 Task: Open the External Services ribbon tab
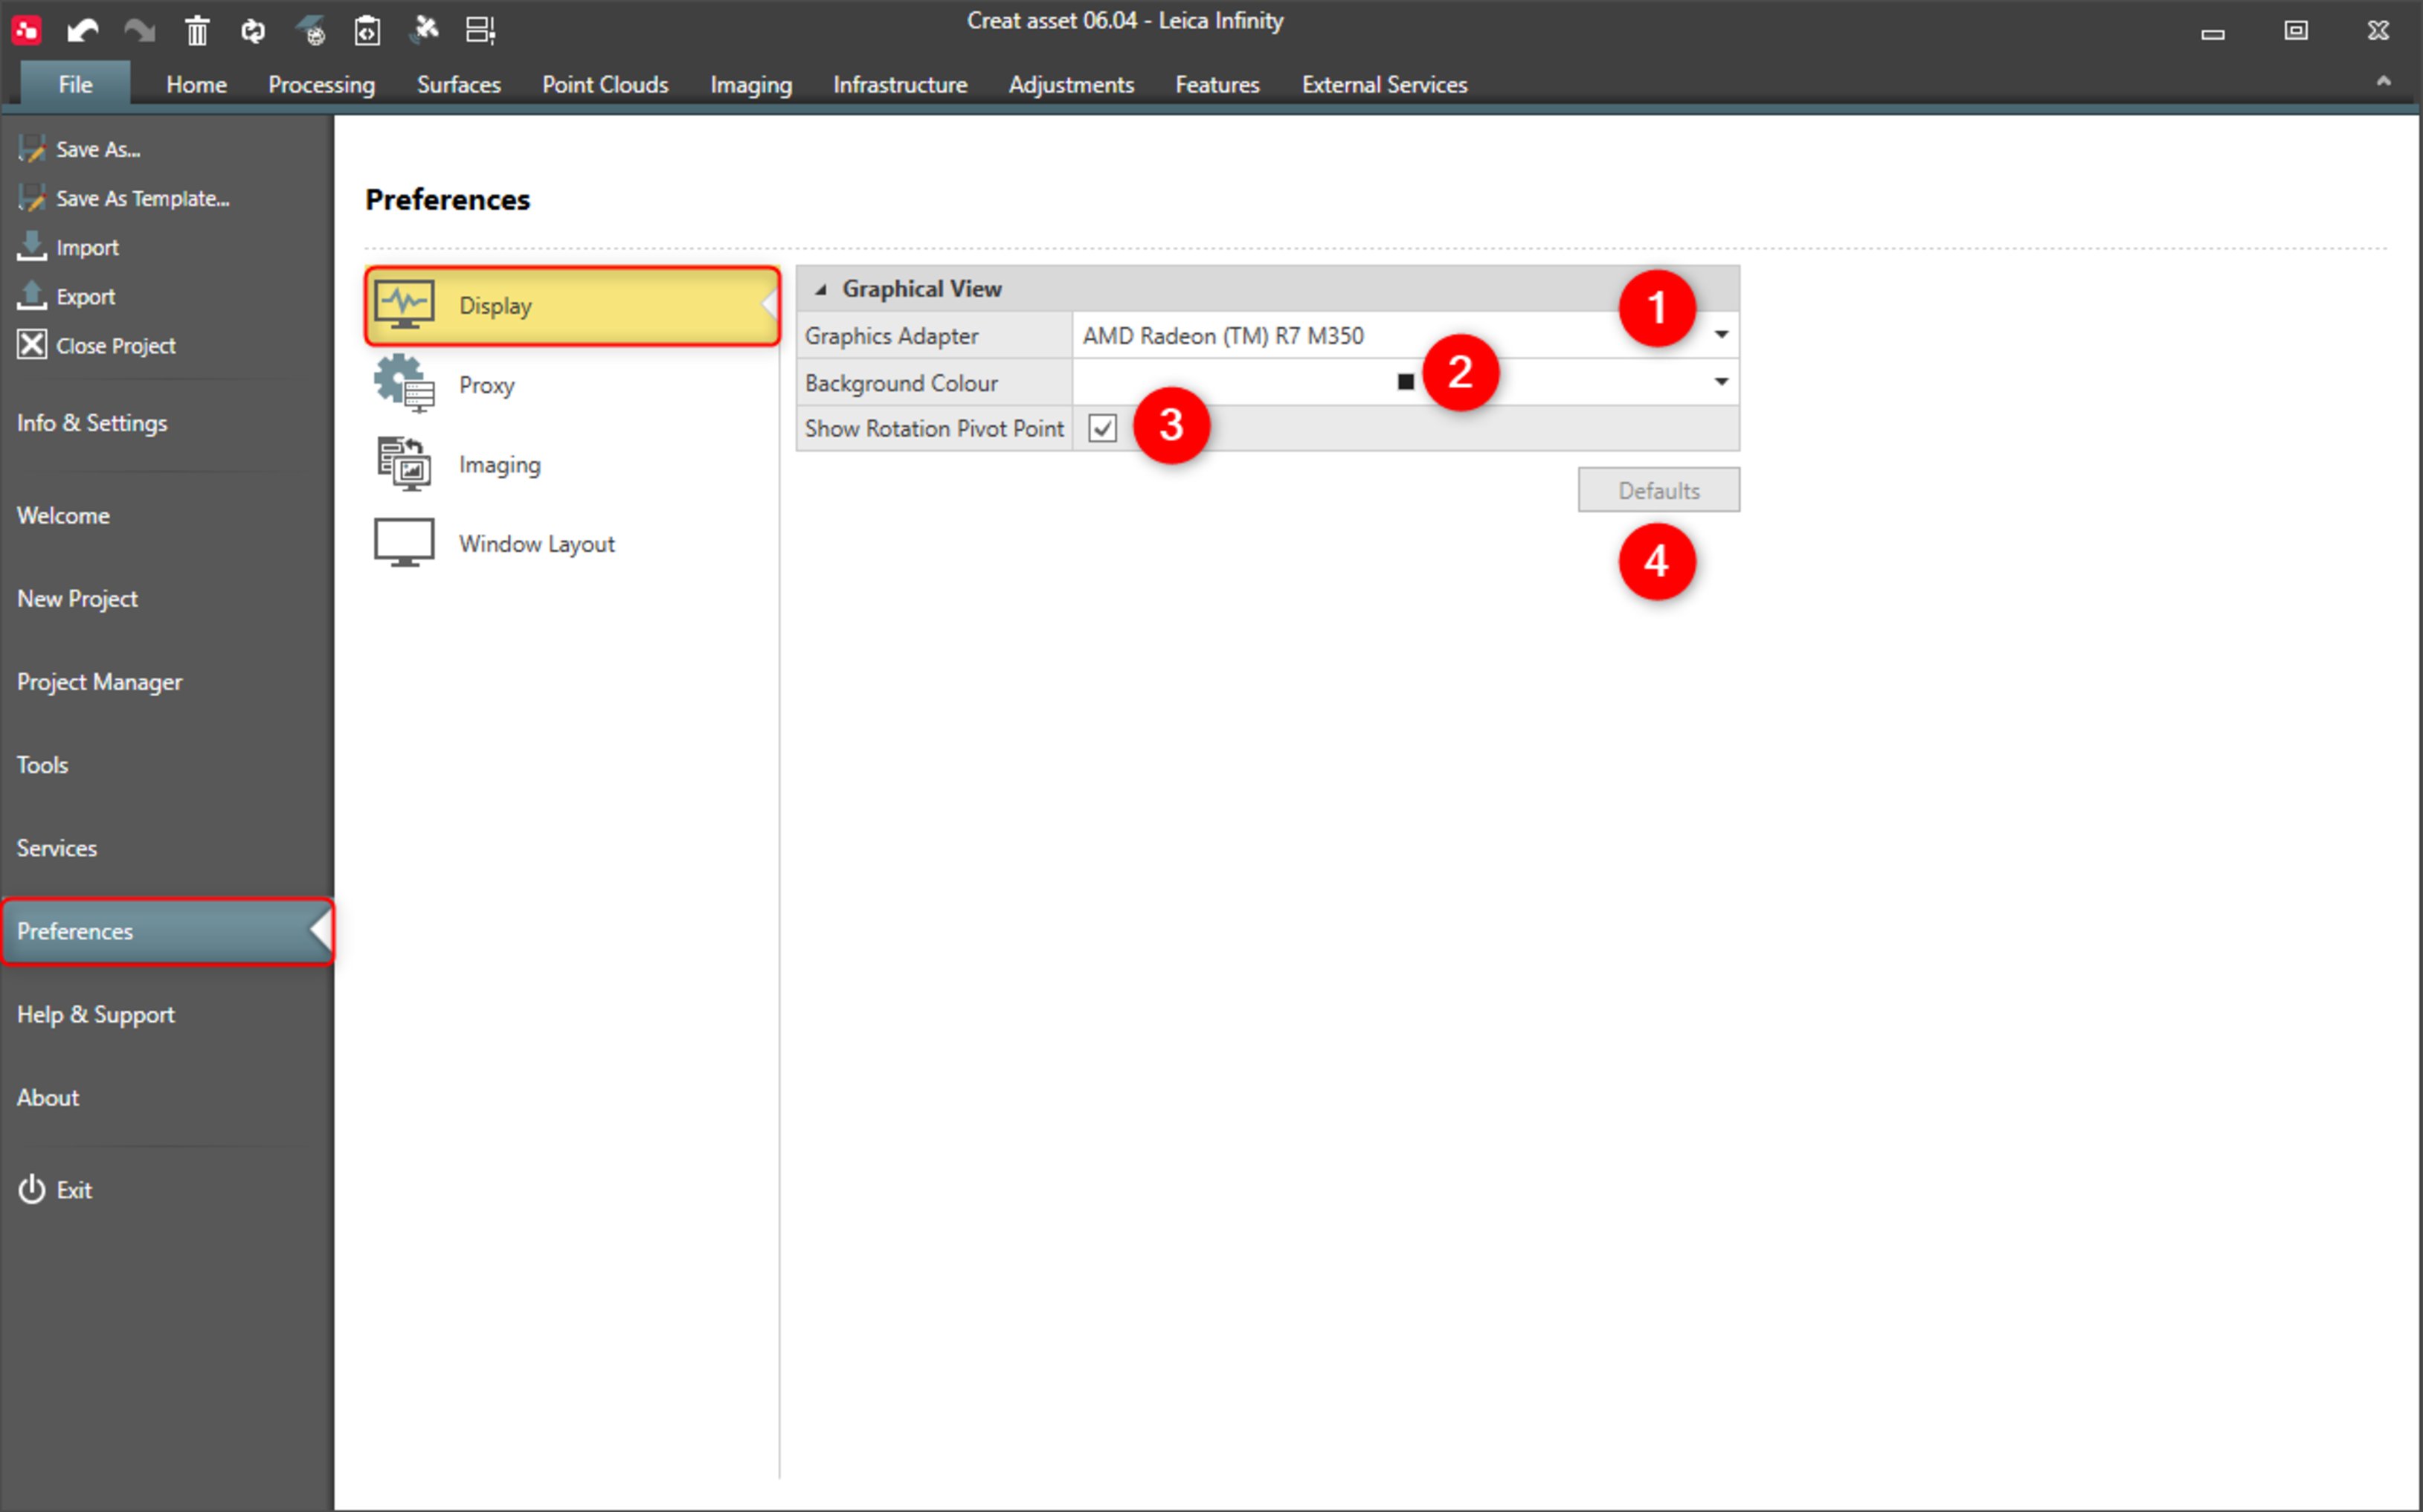tap(1384, 85)
